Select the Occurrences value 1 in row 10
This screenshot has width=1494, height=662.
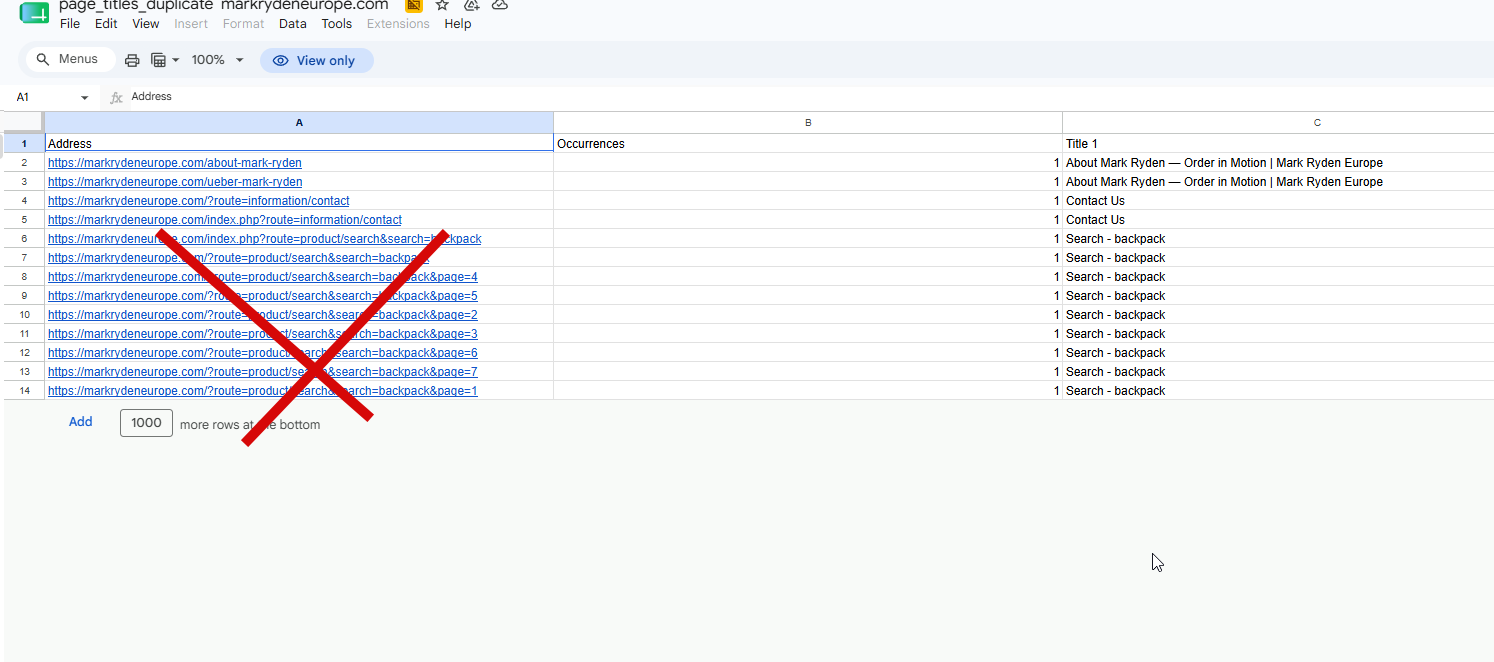(808, 315)
